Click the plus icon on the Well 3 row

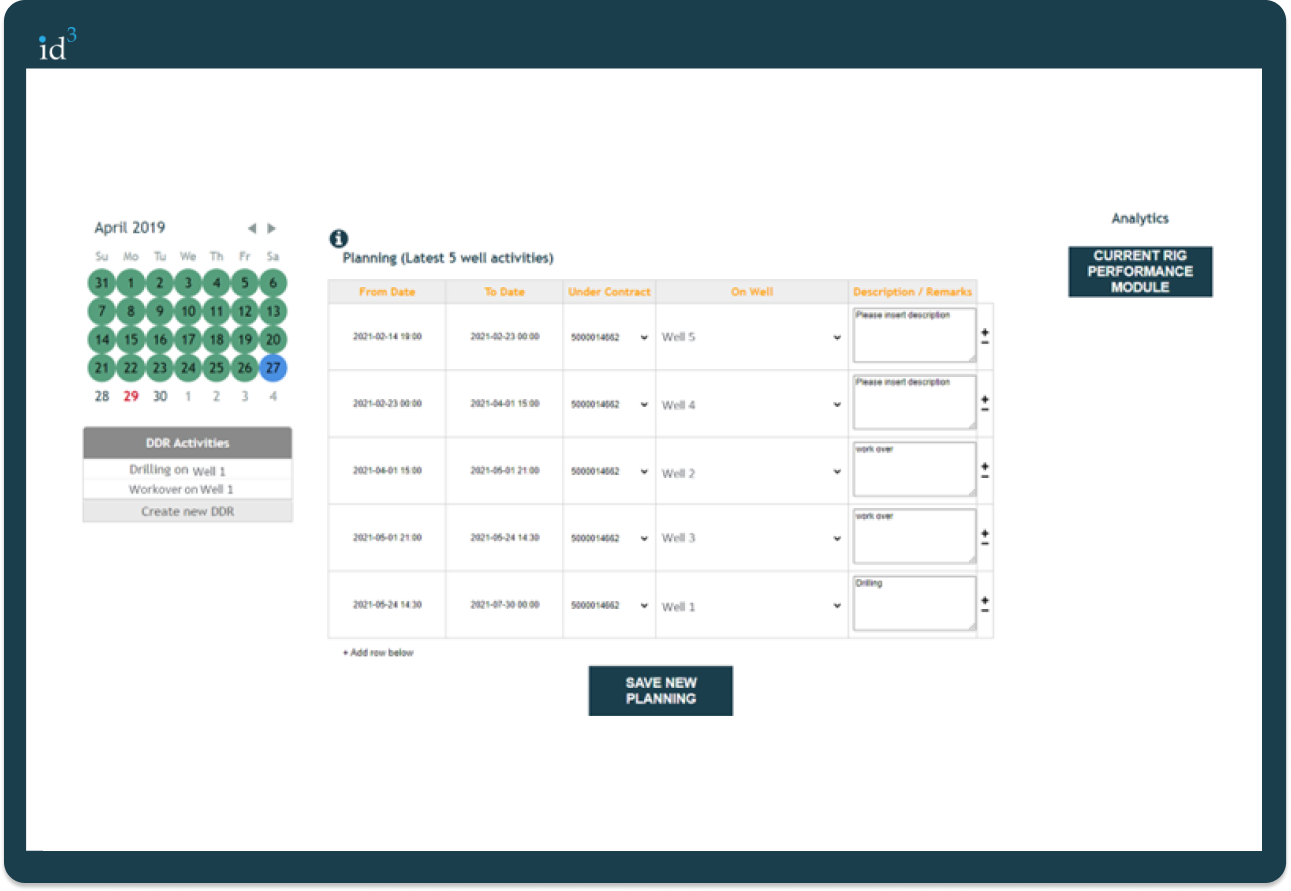click(985, 533)
